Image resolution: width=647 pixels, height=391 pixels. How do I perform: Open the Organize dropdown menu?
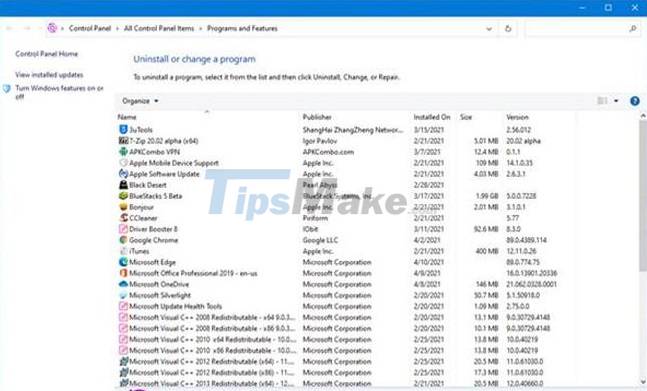[x=140, y=101]
